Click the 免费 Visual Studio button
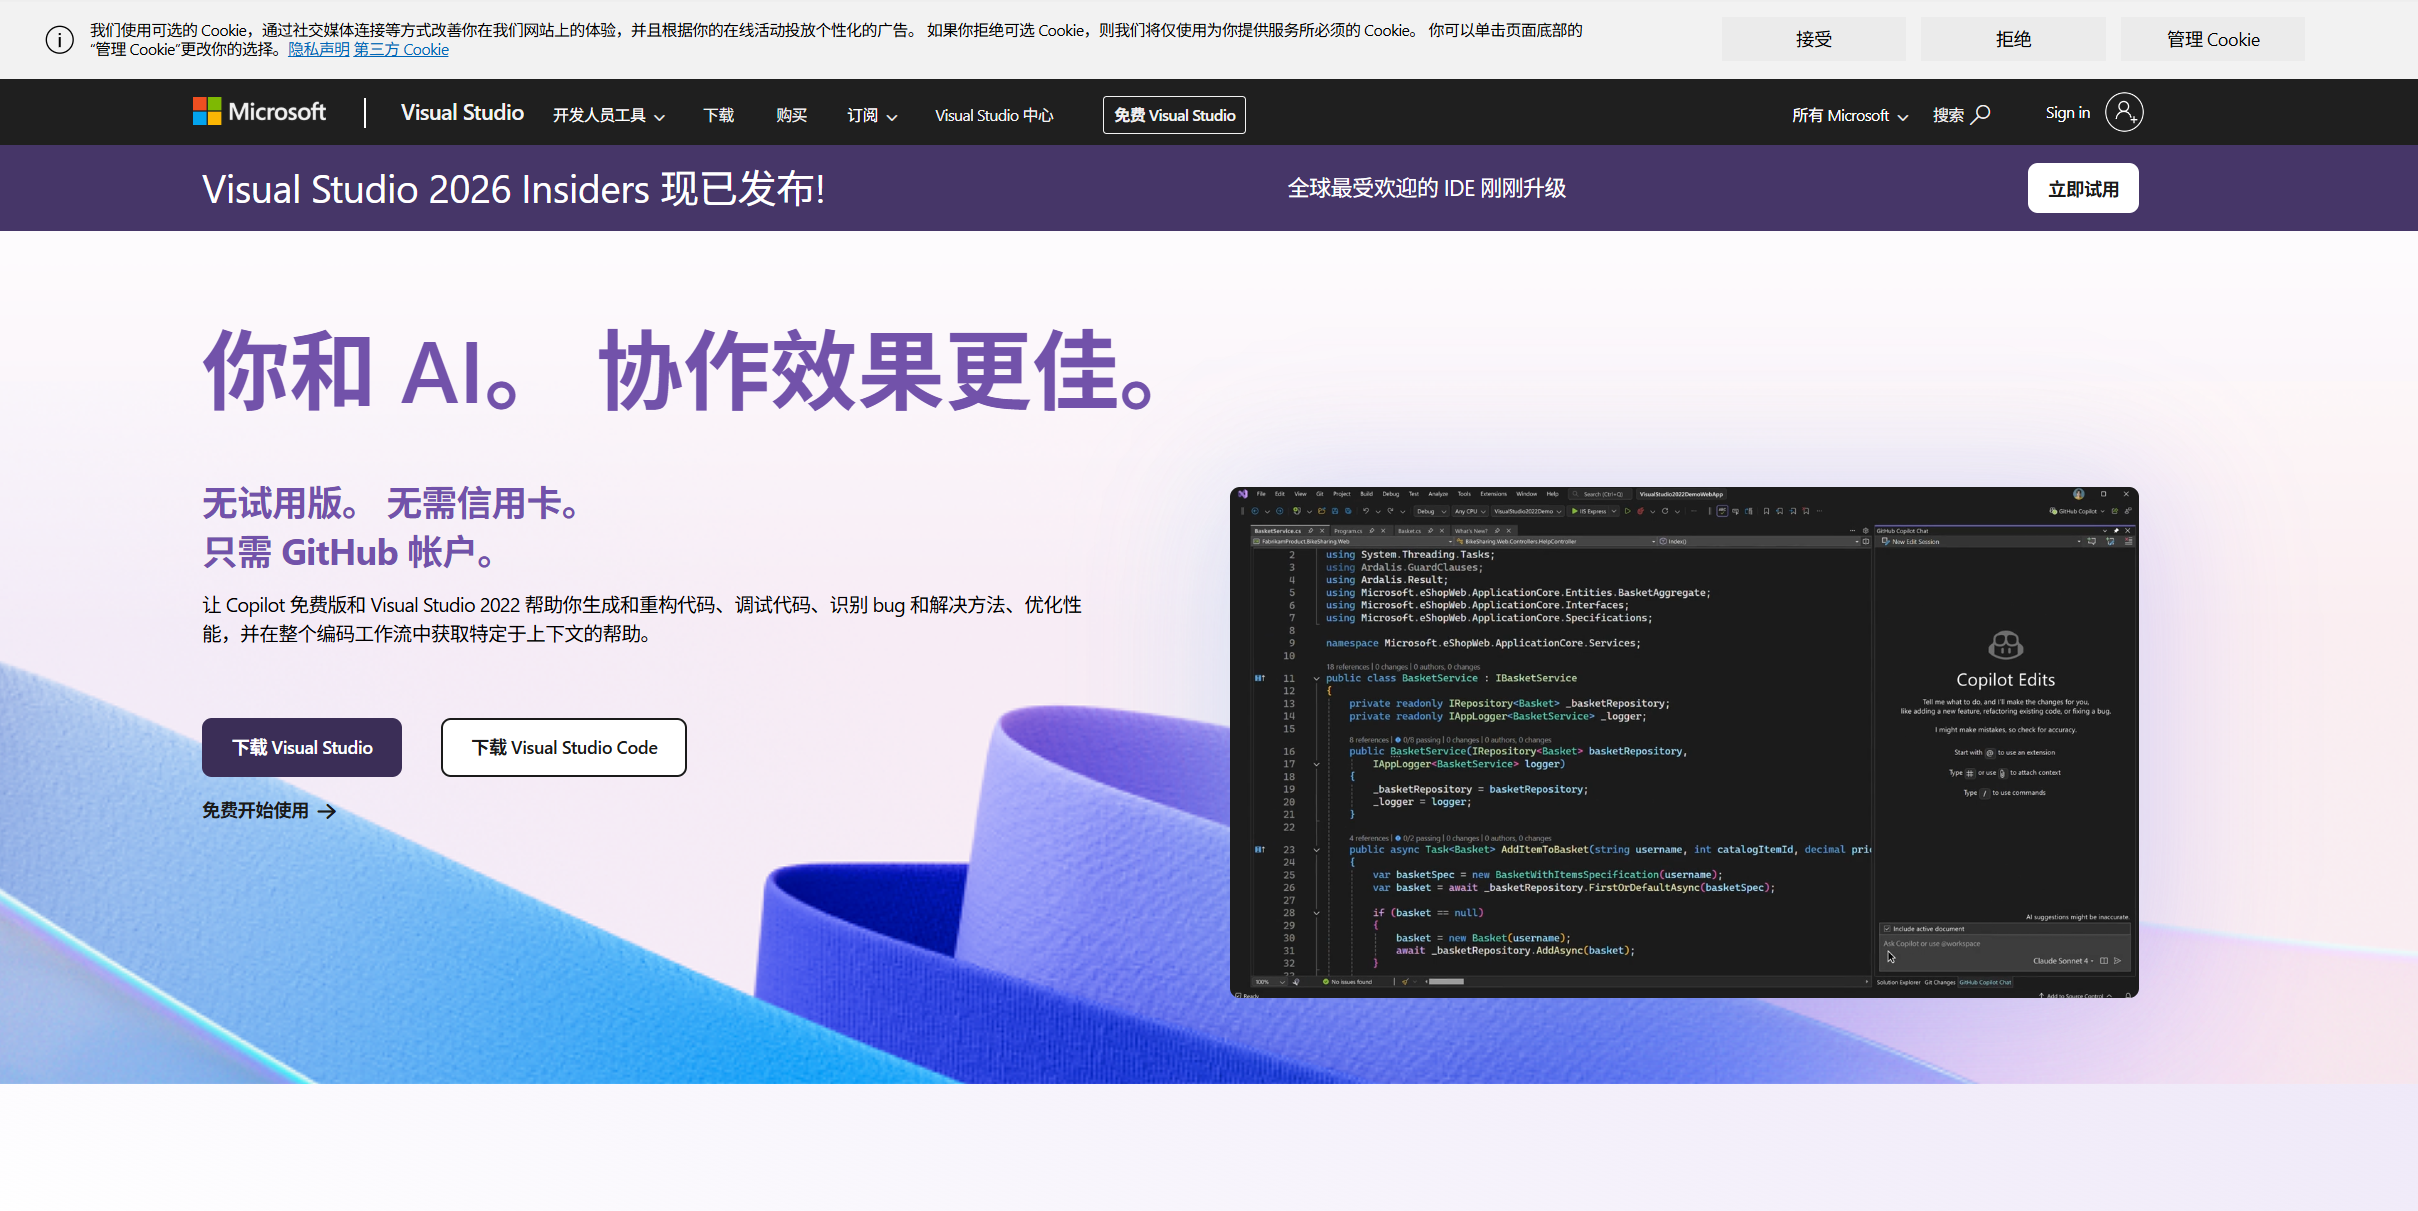 [1173, 114]
